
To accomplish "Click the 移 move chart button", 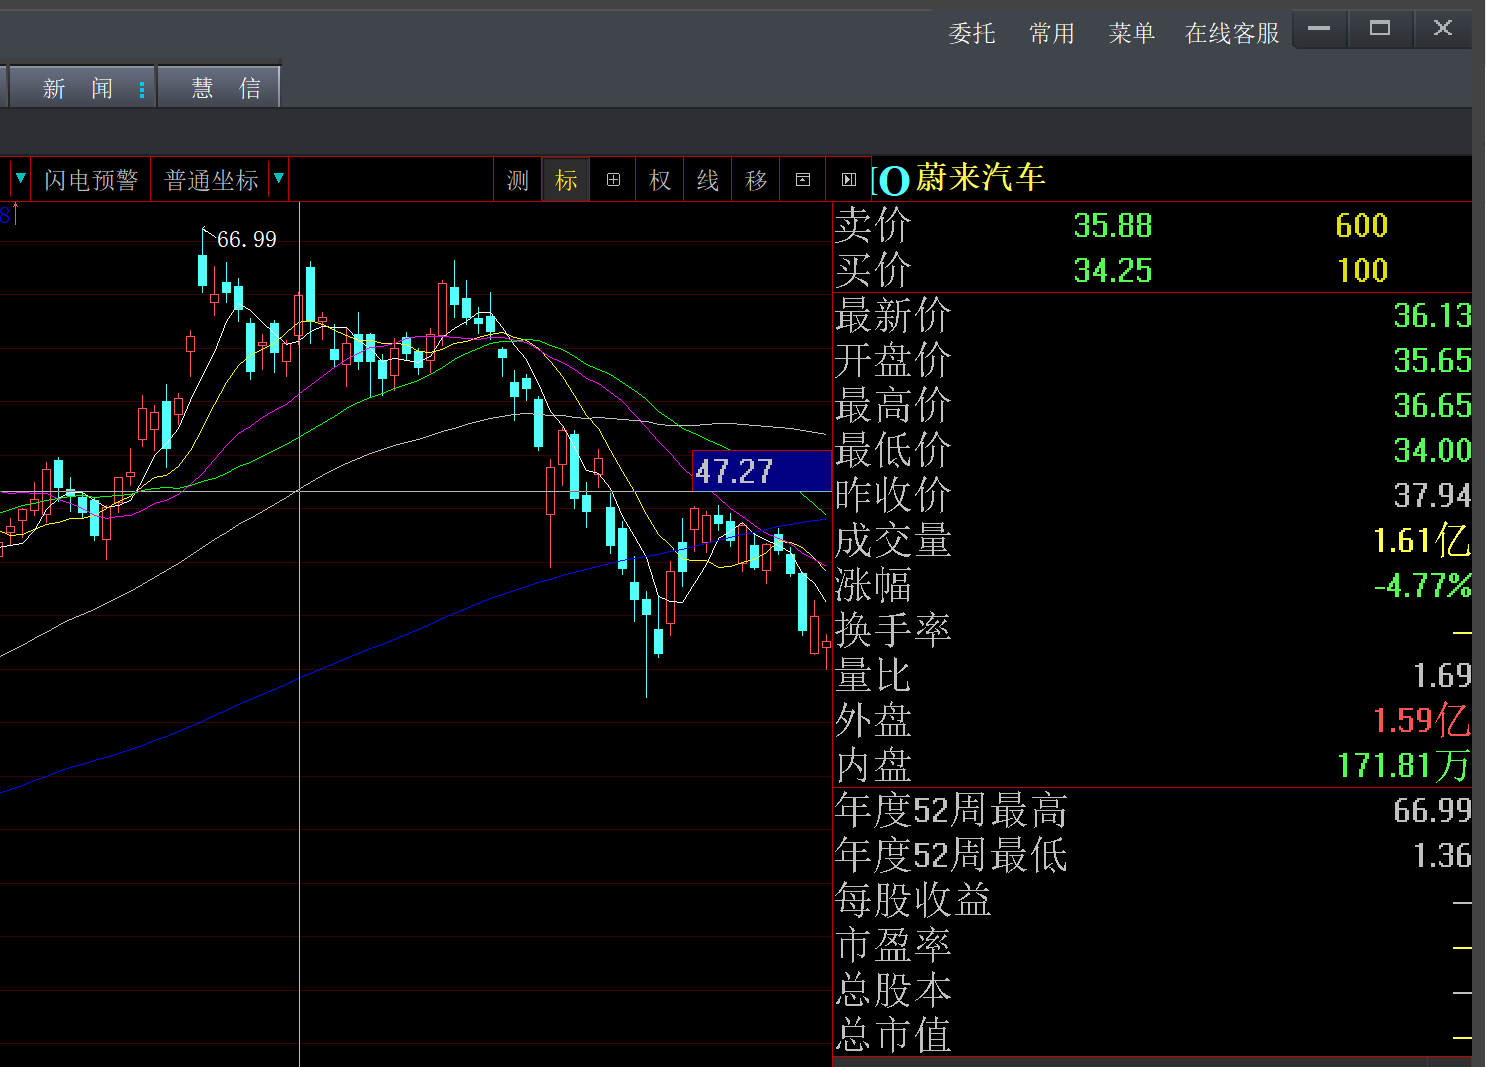I will 756,180.
